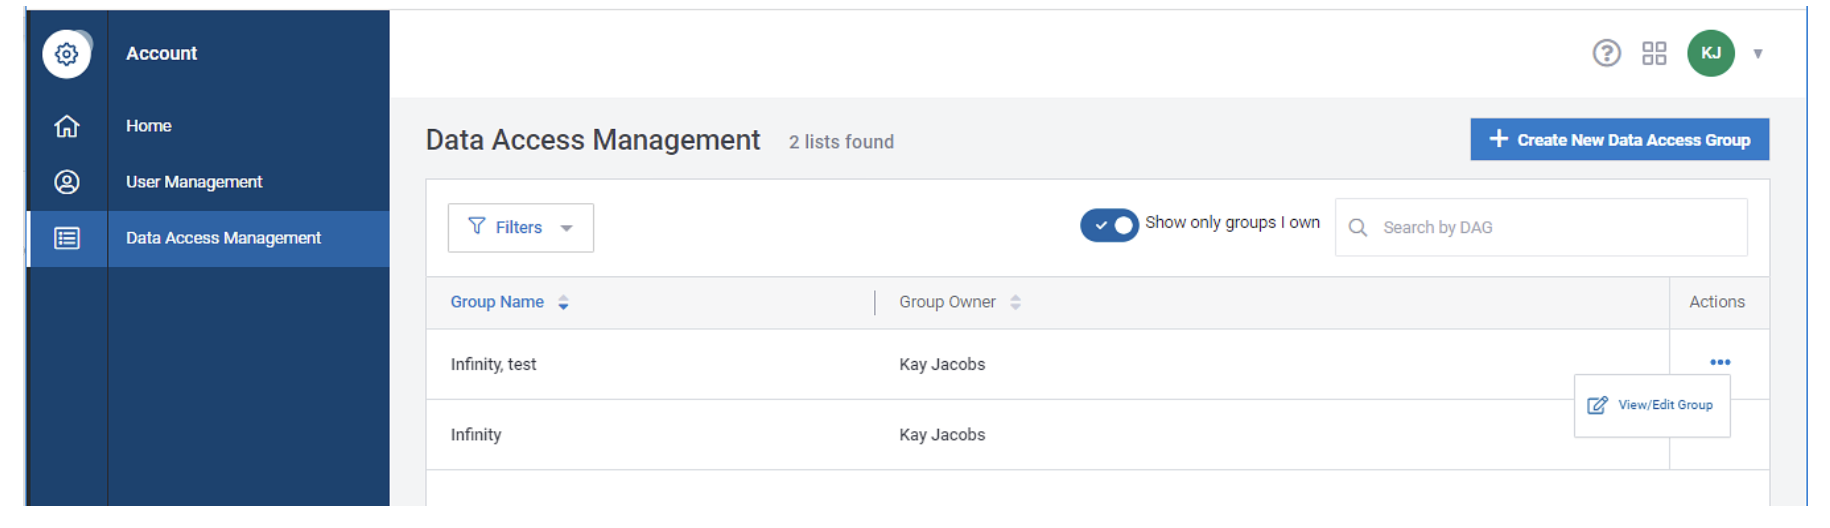Click the Infinity group row name
The image size is (1830, 528).
tap(476, 435)
